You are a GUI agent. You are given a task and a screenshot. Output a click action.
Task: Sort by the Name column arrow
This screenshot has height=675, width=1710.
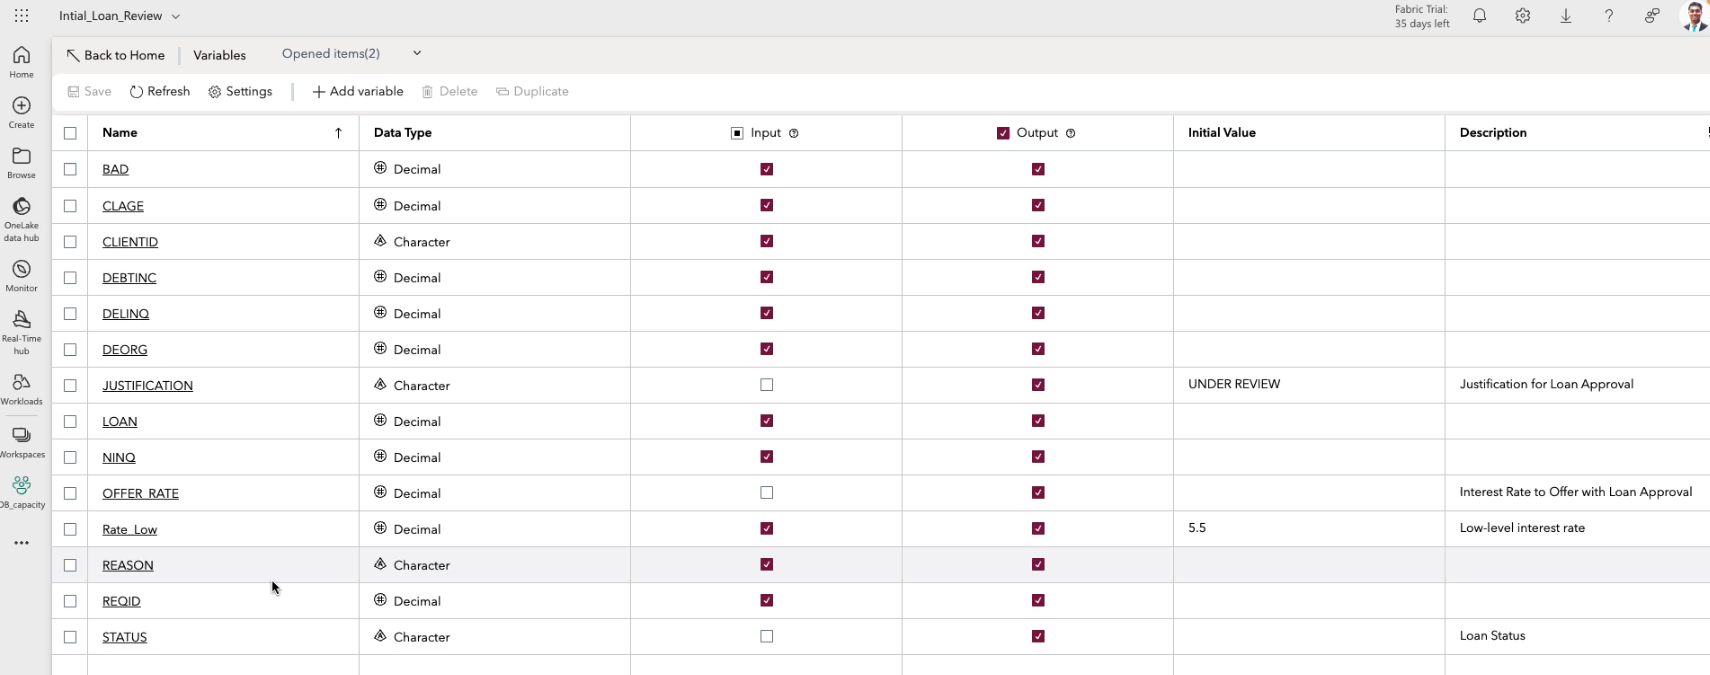click(x=338, y=133)
